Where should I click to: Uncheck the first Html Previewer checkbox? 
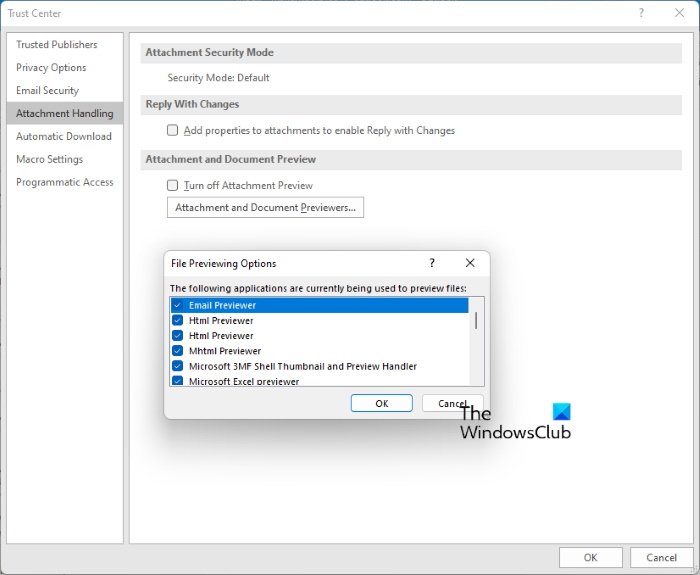177,321
